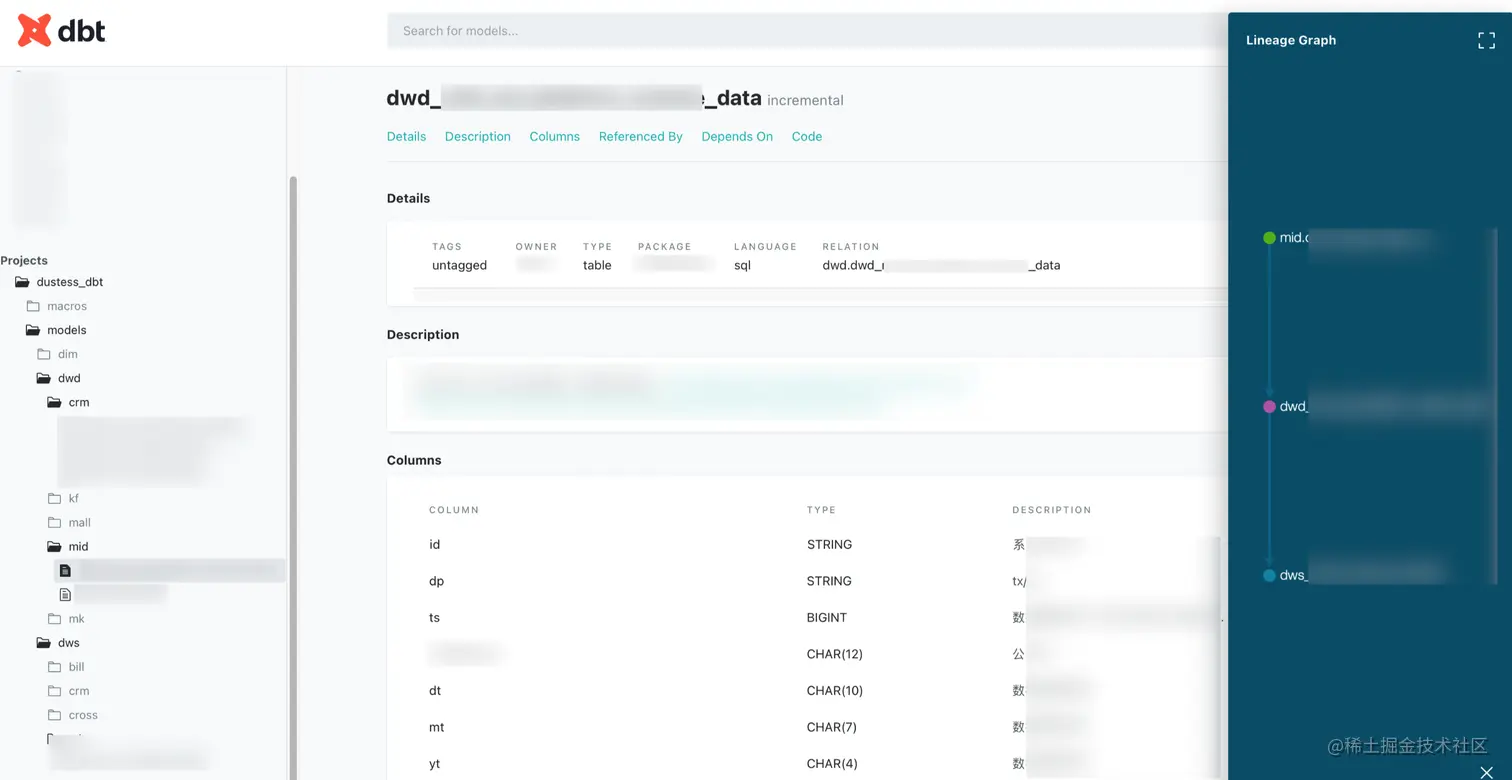The width and height of the screenshot is (1512, 780).
Task: Collapse the dustess_dbt project folder
Action: [59, 282]
